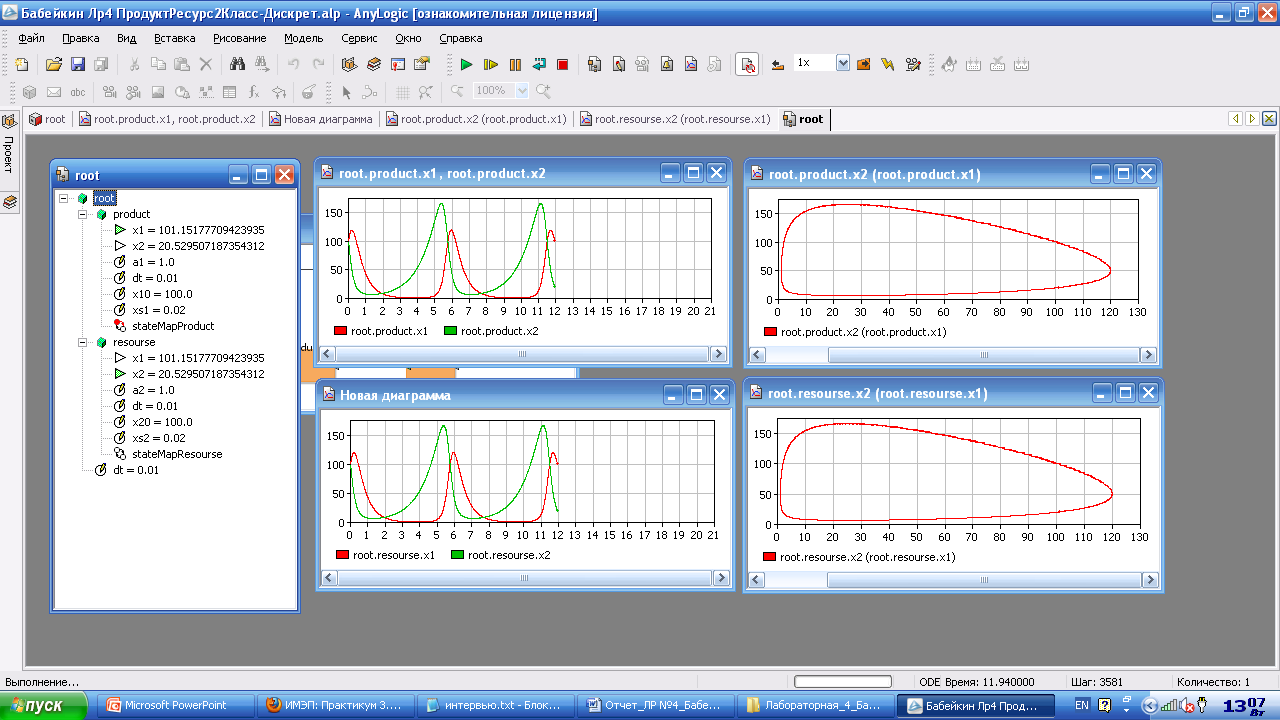The height and width of the screenshot is (720, 1280).
Task: Click the flask experiment toolbar icon
Action: pos(308,92)
